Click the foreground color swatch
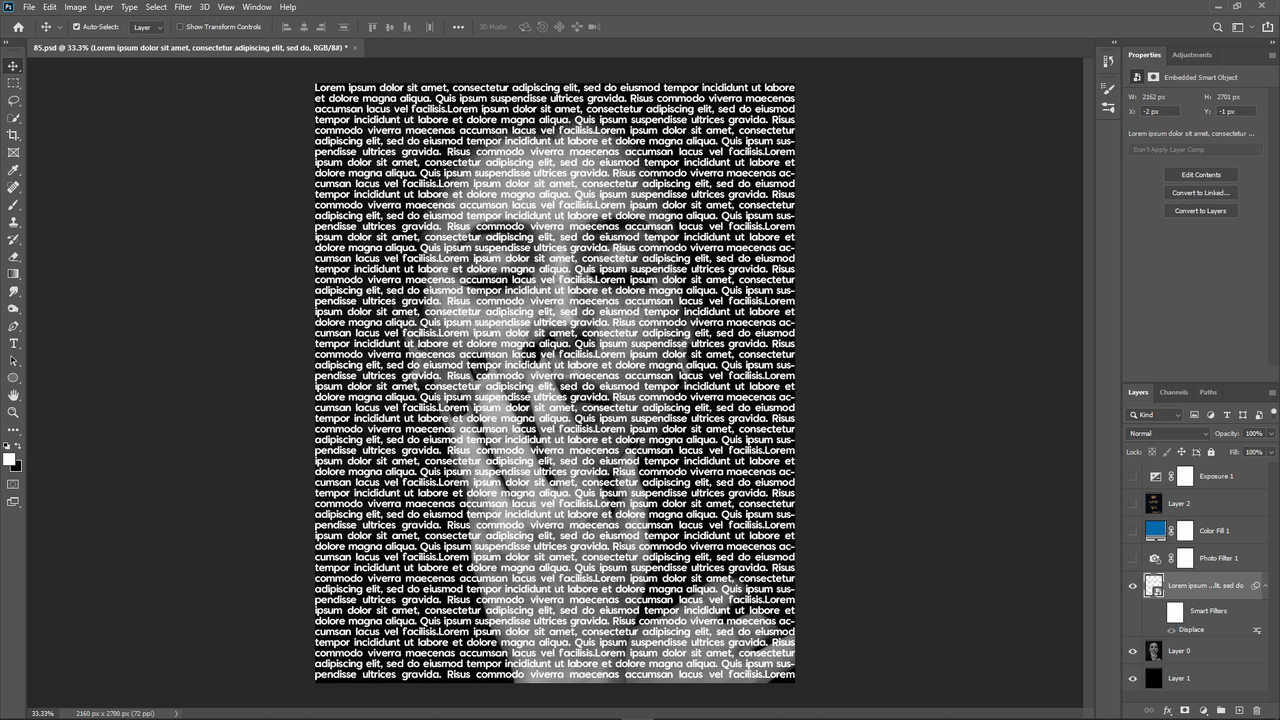This screenshot has height=720, width=1280. tap(9, 459)
